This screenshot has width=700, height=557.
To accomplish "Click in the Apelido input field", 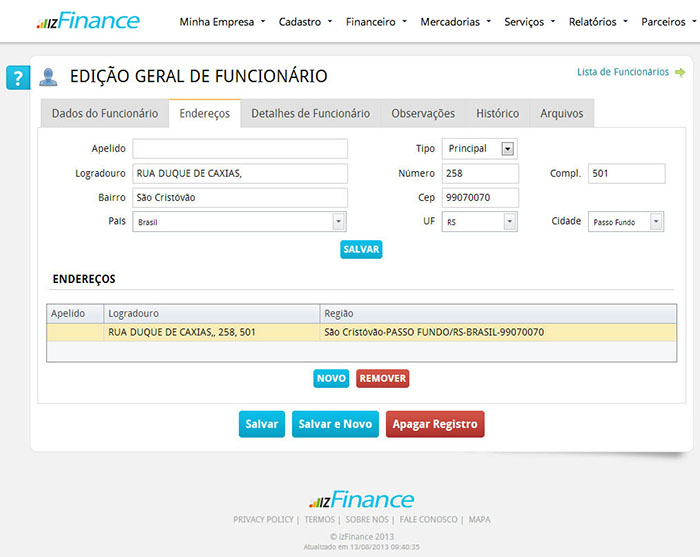I will click(x=240, y=149).
